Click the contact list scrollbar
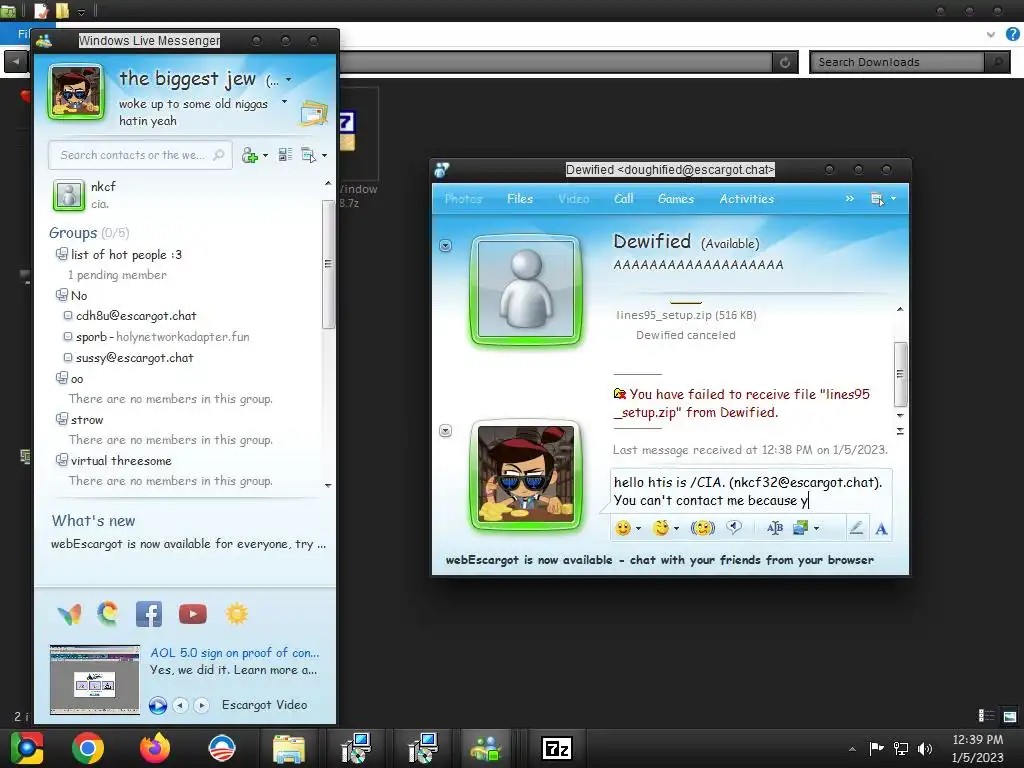Viewport: 1024px width, 768px height. pos(328,264)
